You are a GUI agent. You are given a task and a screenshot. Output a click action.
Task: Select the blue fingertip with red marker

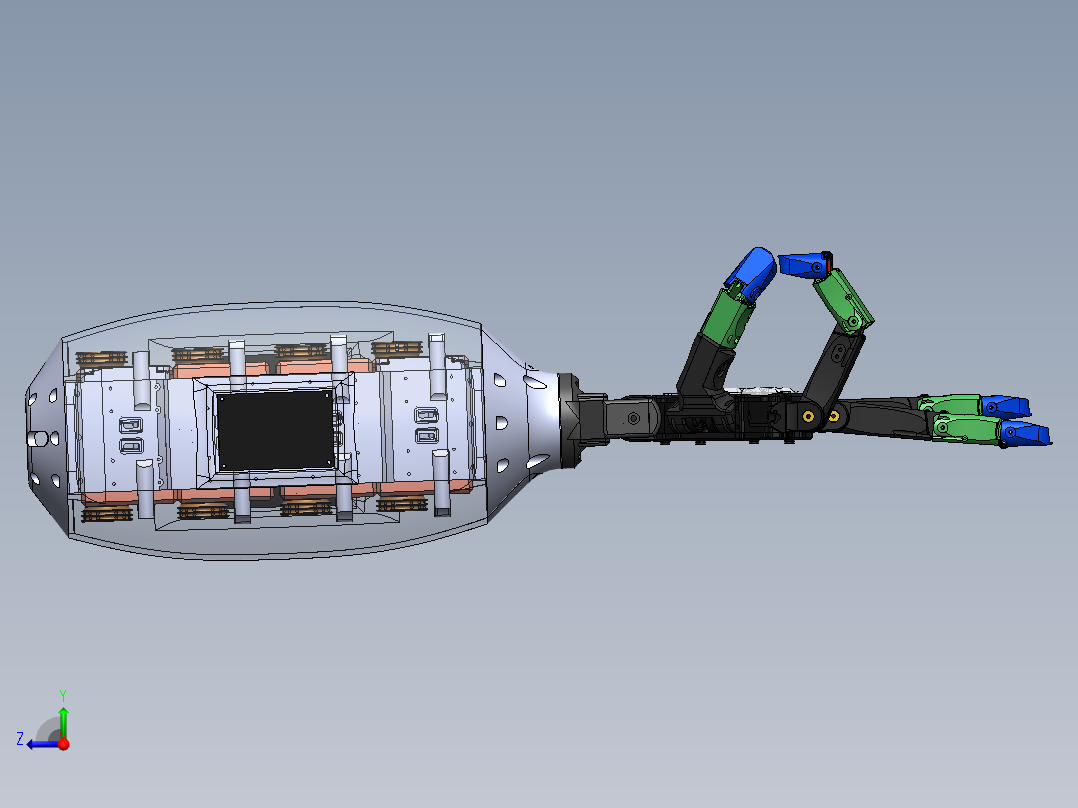tap(806, 265)
